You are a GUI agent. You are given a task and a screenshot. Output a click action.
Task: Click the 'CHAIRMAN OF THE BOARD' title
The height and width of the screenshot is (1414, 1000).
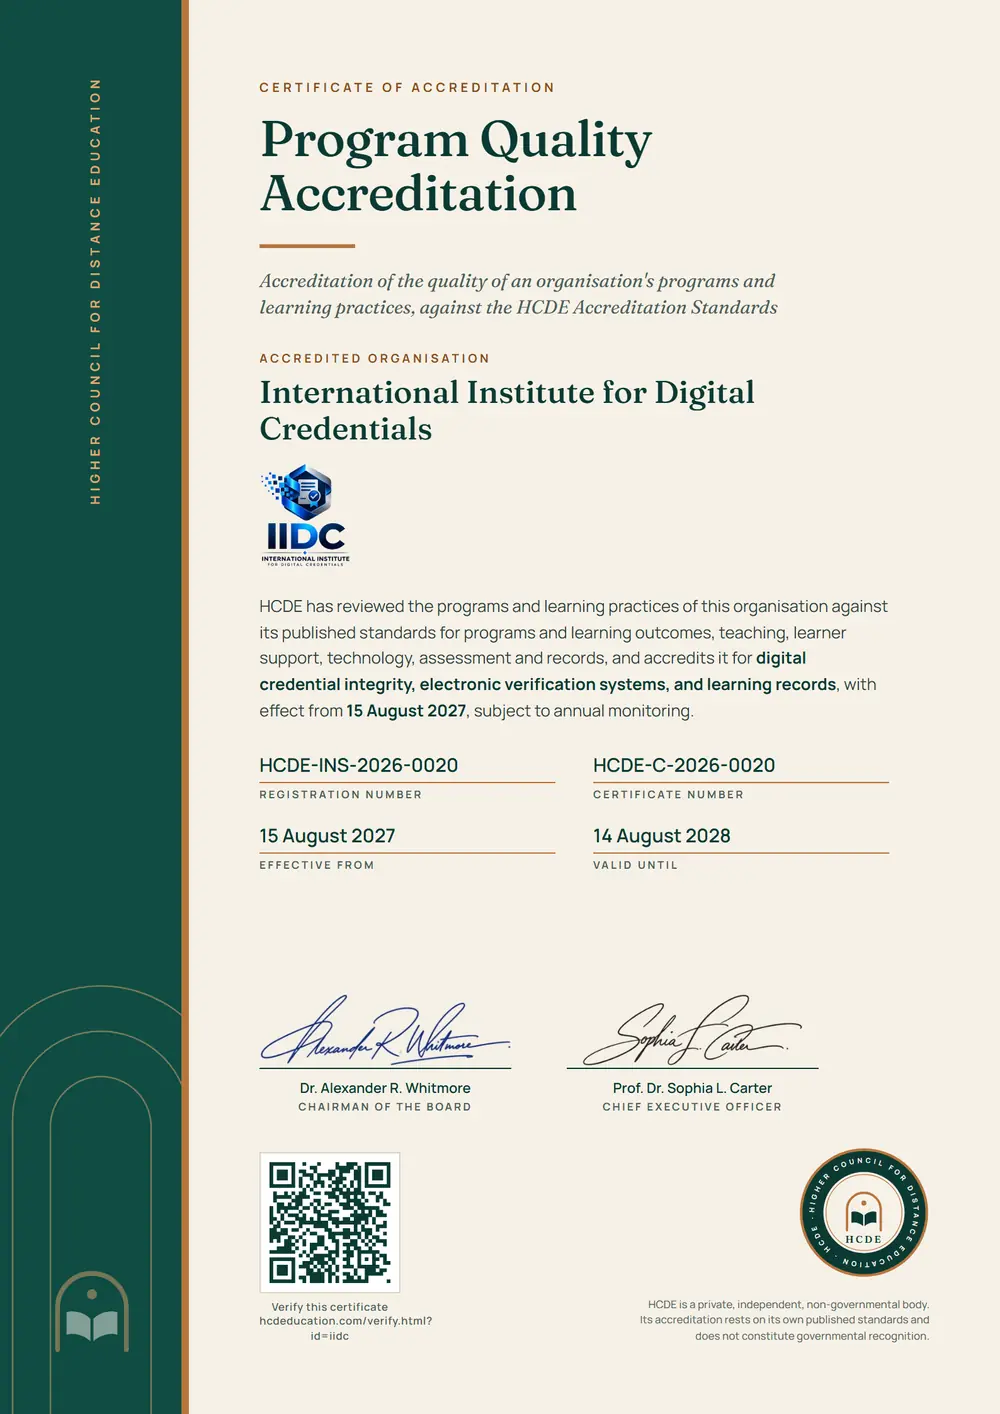point(385,1107)
